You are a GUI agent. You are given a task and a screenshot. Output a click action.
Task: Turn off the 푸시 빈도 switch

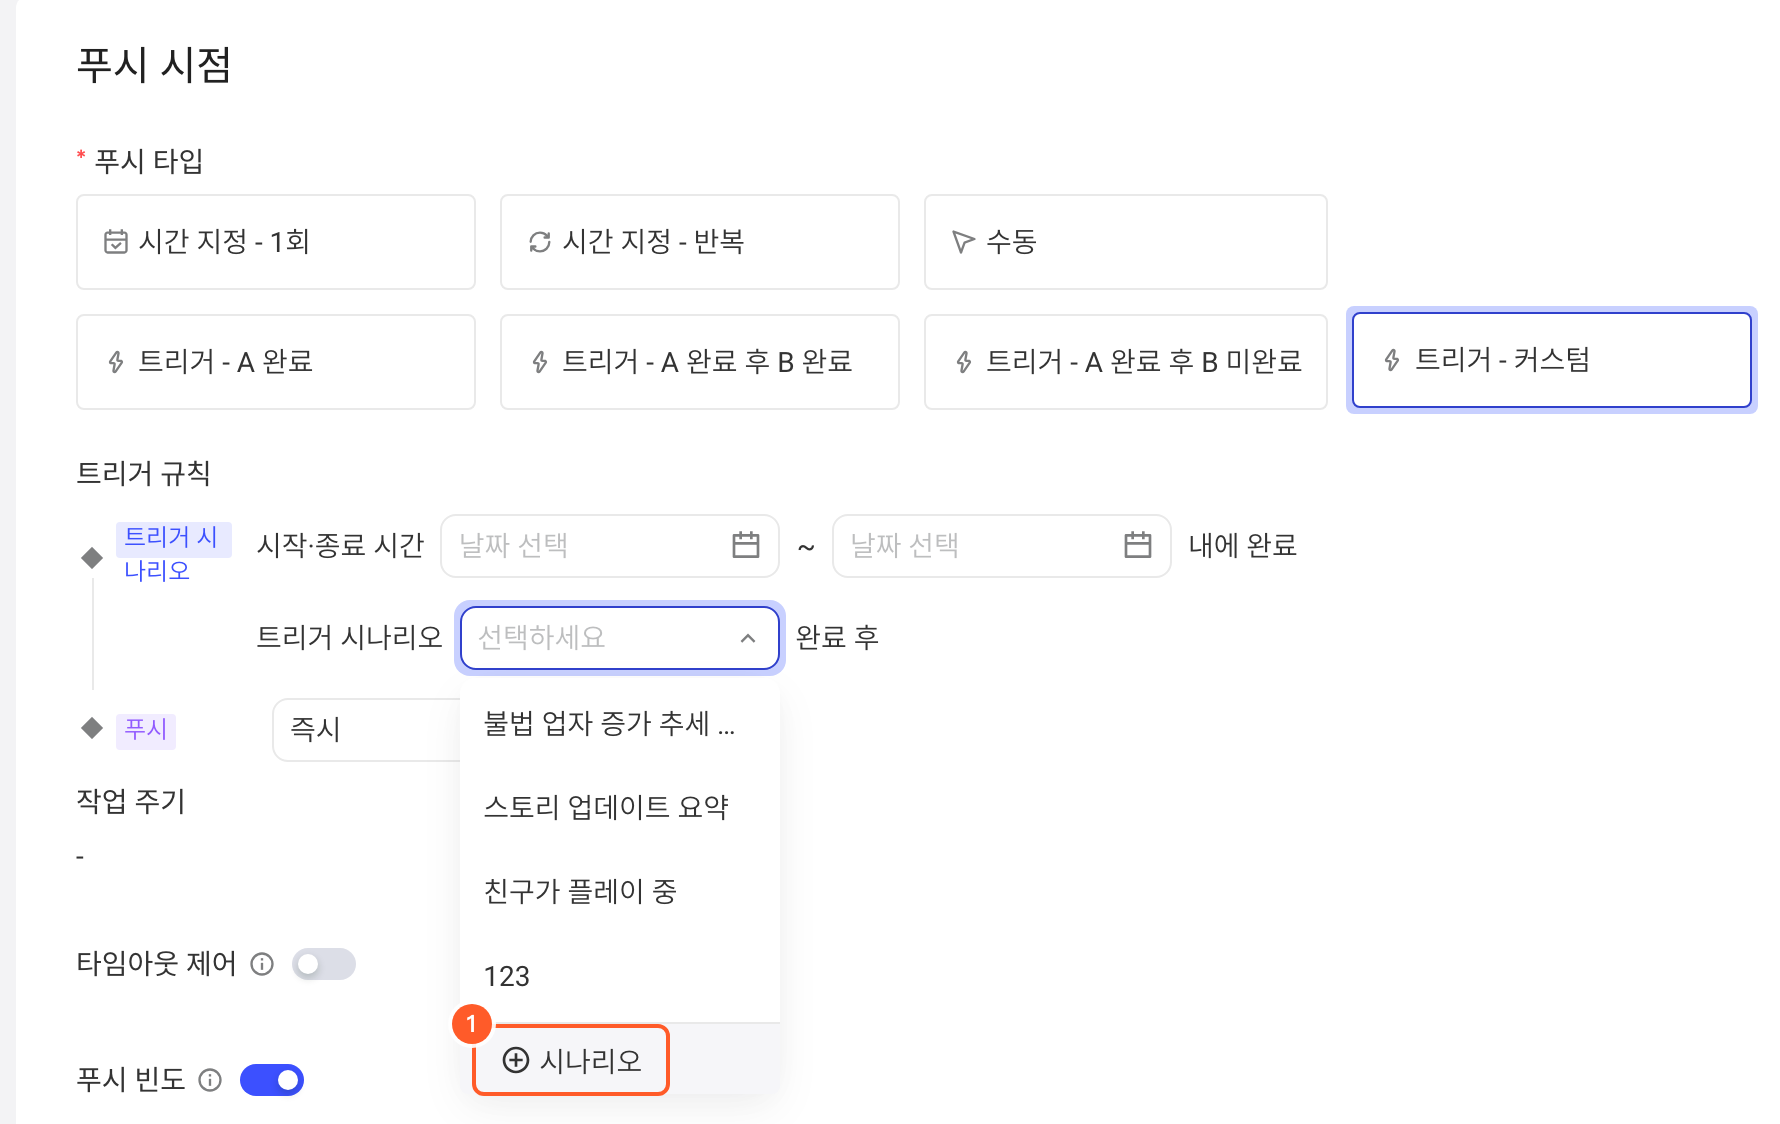tap(272, 1080)
